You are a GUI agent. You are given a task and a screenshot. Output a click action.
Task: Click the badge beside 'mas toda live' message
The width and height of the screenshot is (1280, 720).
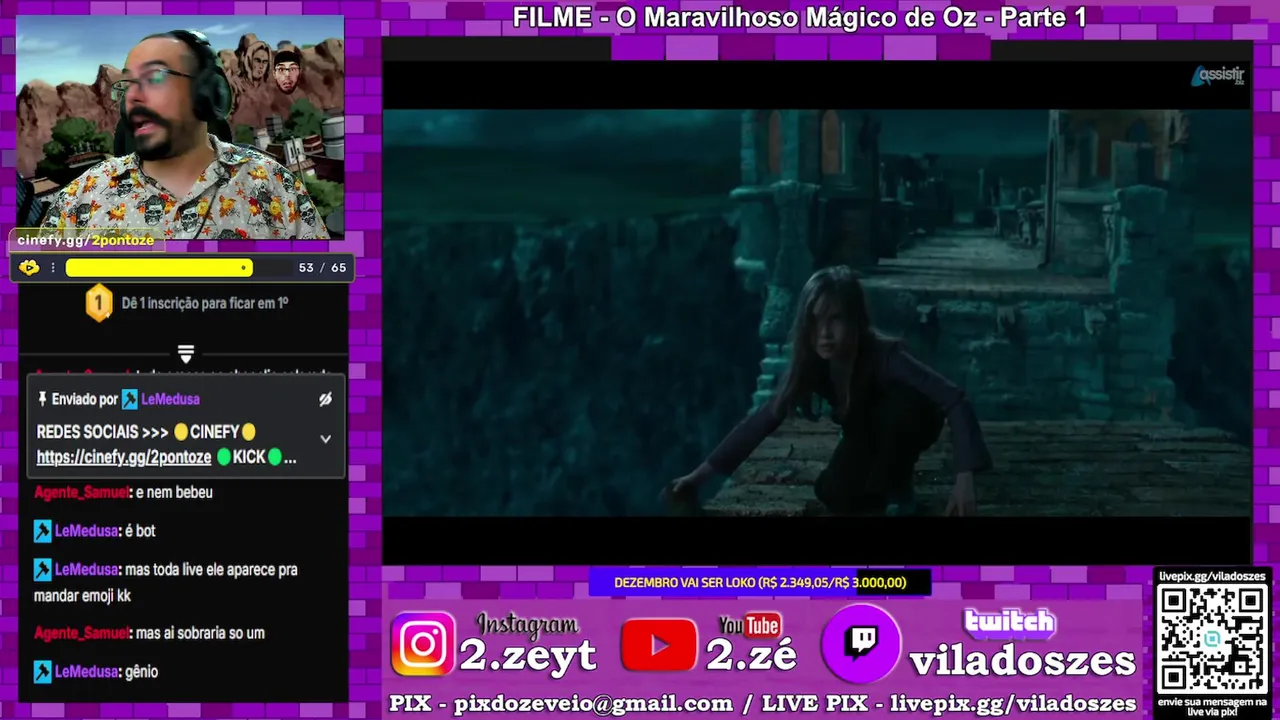[42, 569]
